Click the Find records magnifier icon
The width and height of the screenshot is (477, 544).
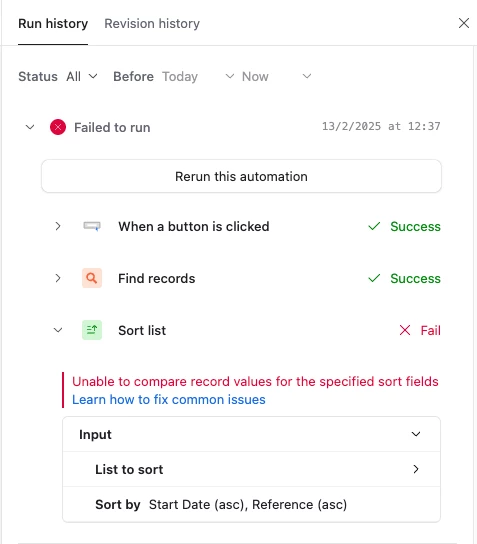tap(92, 278)
